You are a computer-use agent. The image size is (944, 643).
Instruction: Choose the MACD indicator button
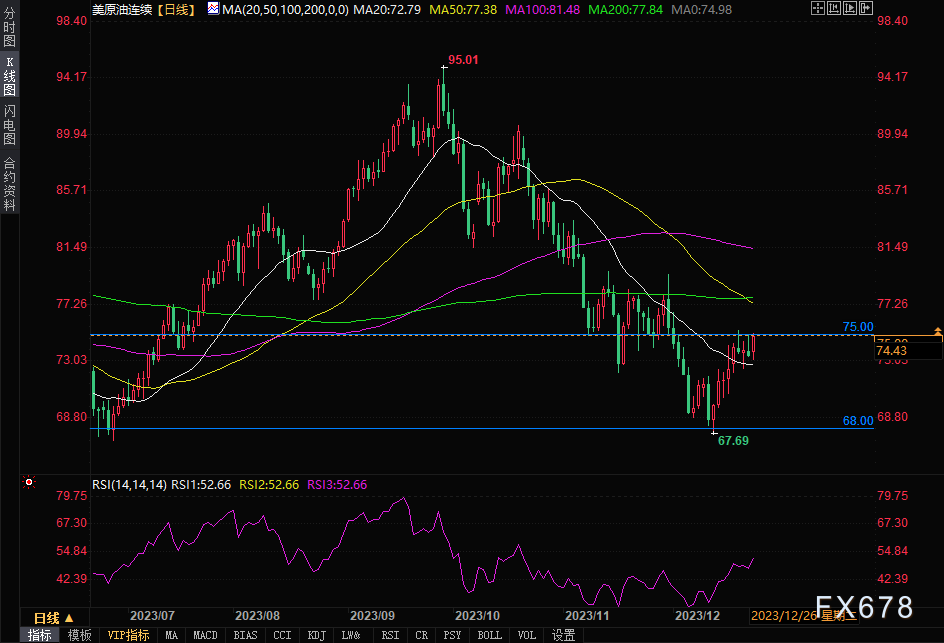tap(205, 635)
